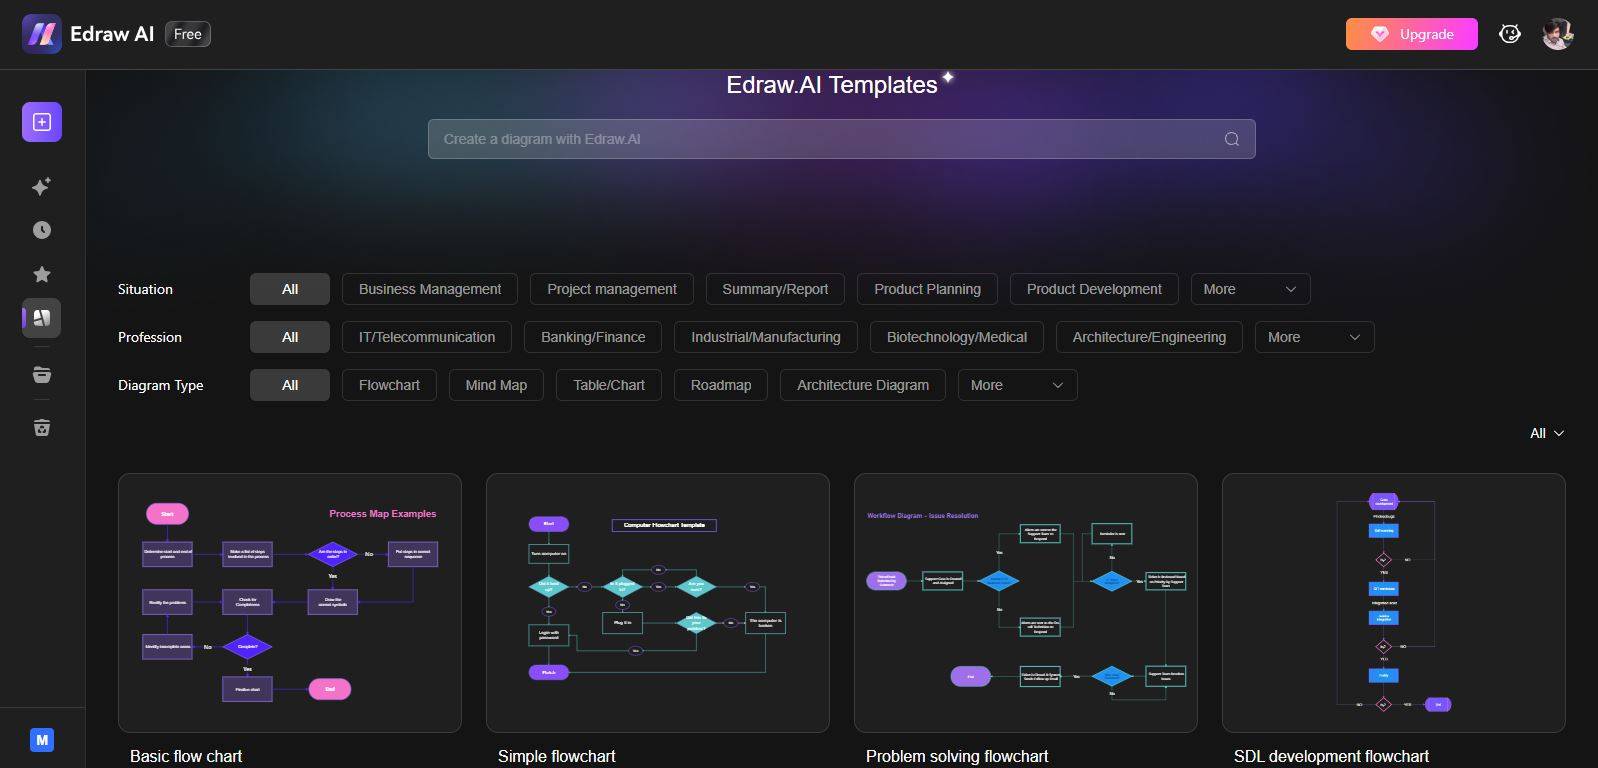Choose Table/Chart diagram type
The width and height of the screenshot is (1598, 768).
point(609,385)
